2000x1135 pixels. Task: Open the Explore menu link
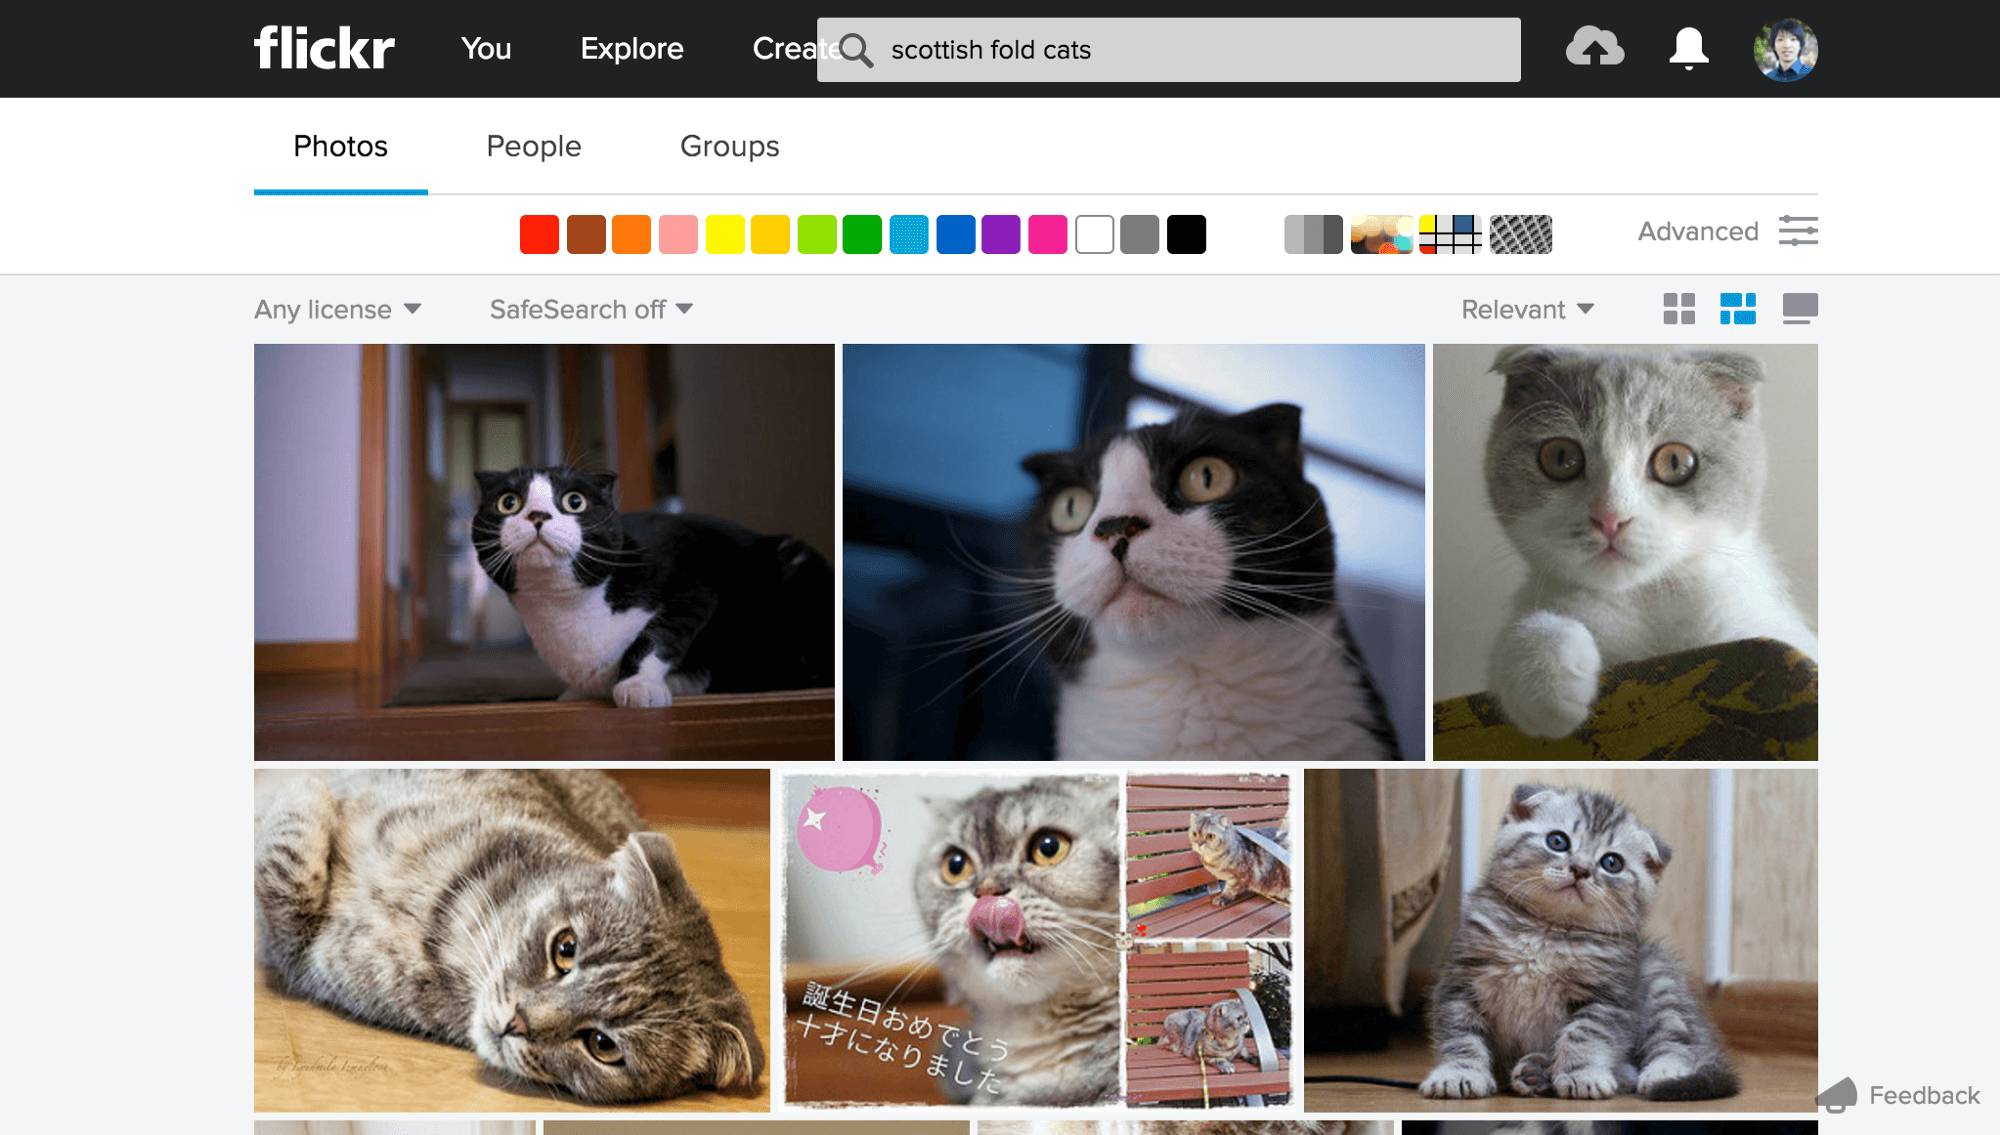pyautogui.click(x=632, y=48)
